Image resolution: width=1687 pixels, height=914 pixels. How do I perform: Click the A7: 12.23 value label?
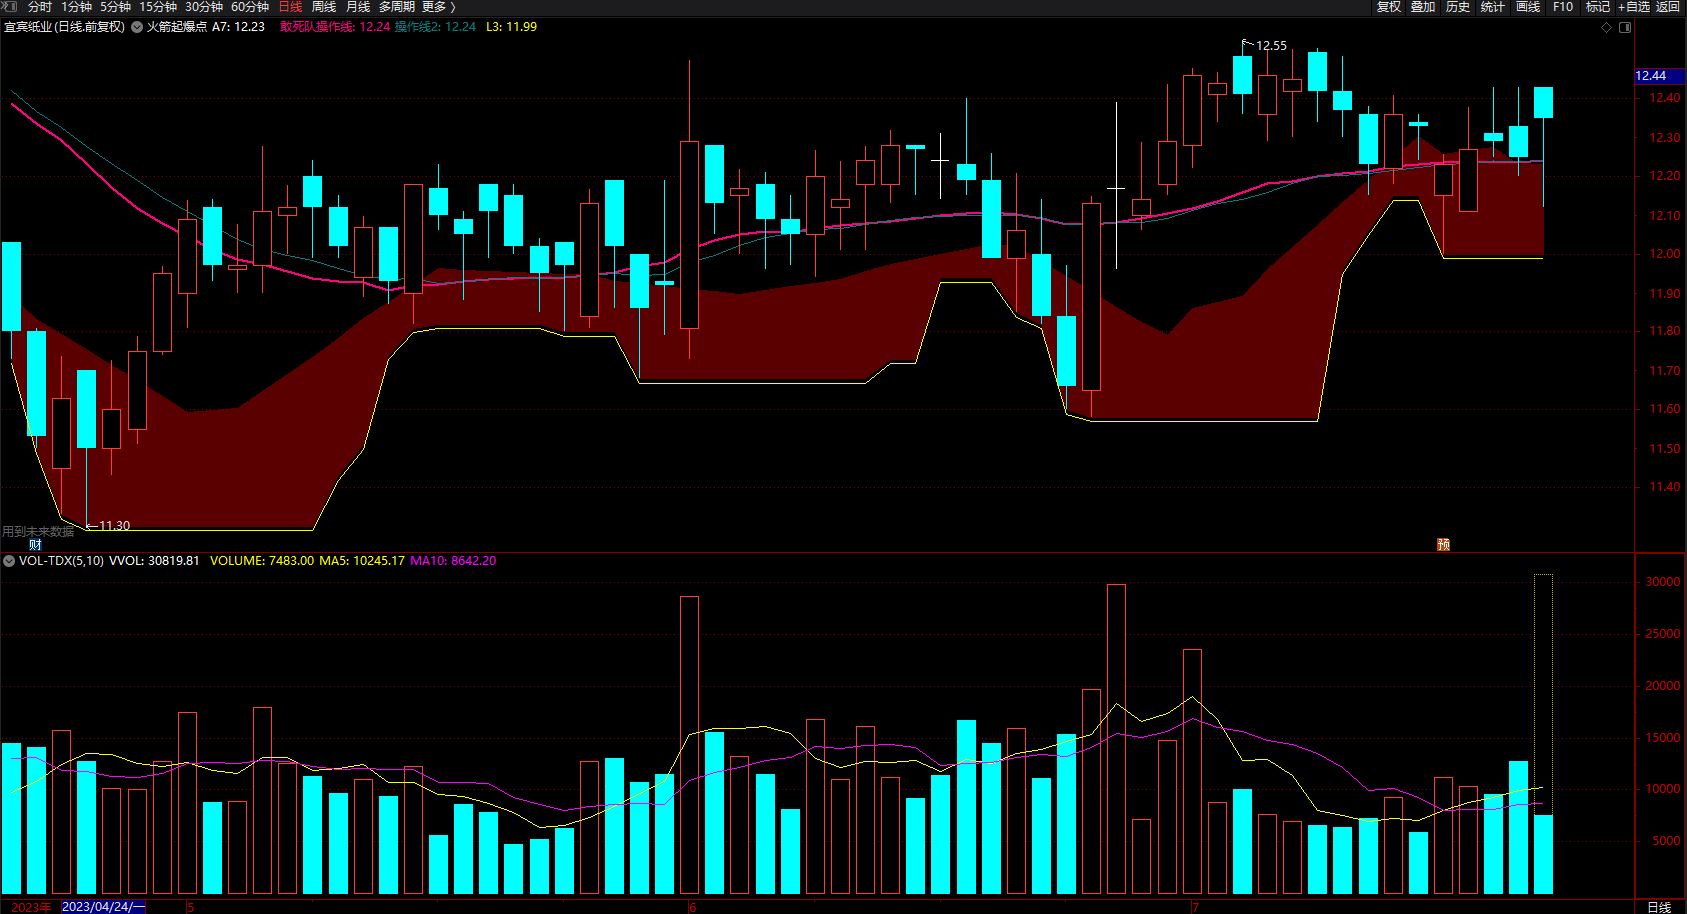pyautogui.click(x=238, y=27)
